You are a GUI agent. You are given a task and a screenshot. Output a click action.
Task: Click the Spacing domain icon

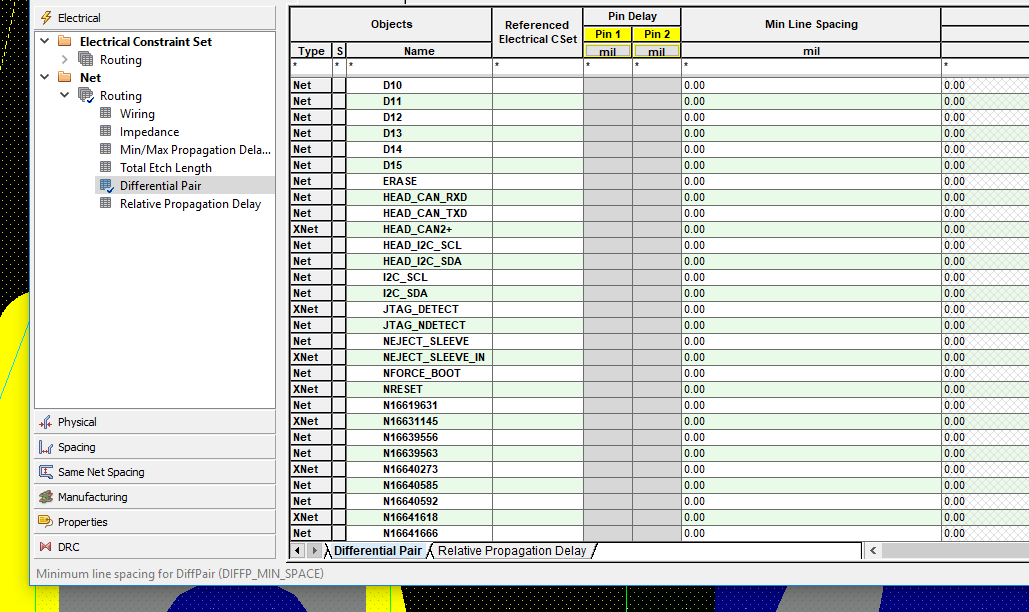click(46, 447)
